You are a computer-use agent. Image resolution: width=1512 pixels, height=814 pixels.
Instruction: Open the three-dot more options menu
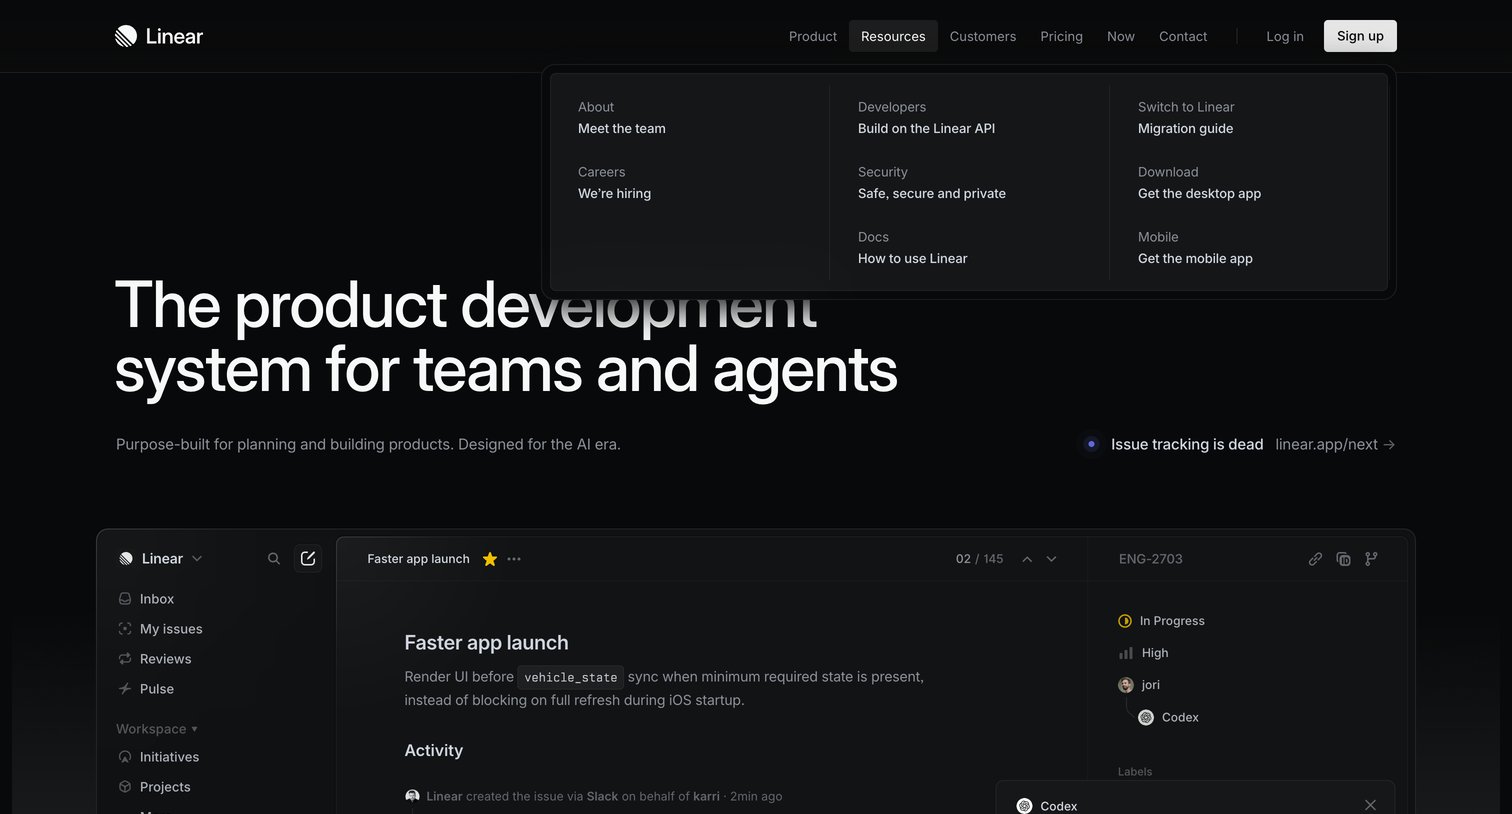pos(514,559)
